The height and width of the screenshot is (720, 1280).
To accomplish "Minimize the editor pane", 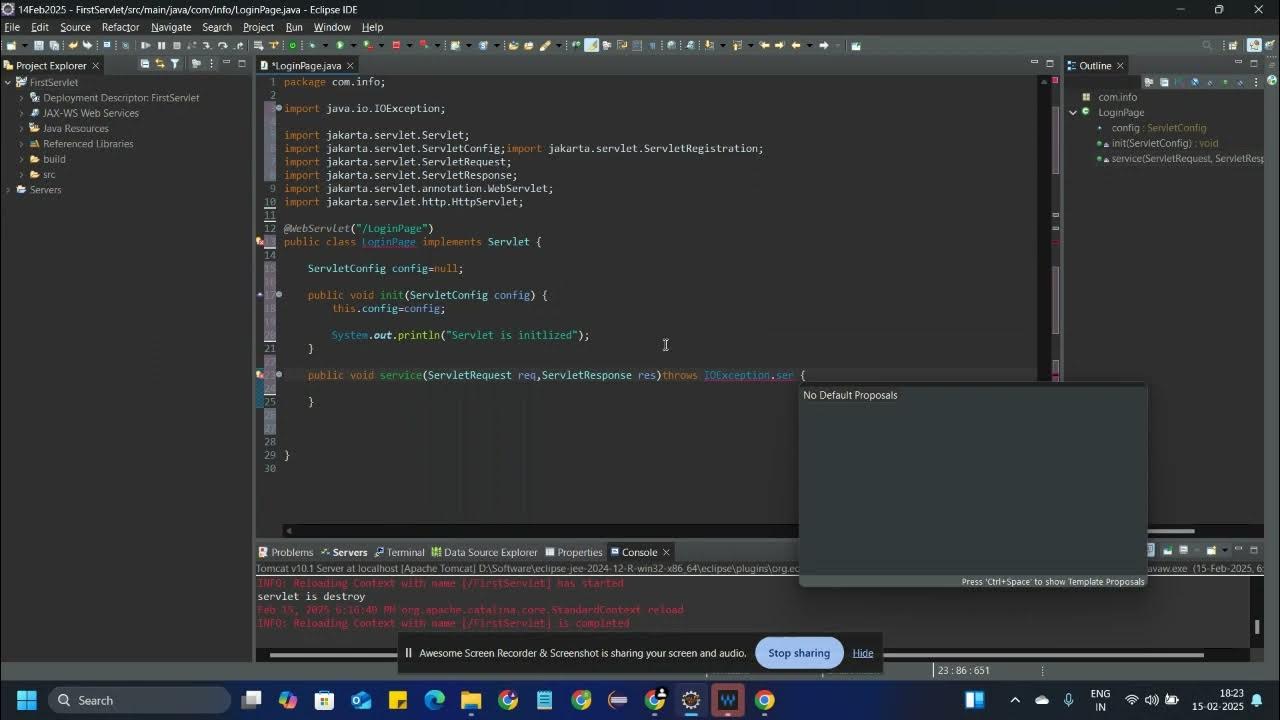I will pyautogui.click(x=1034, y=64).
